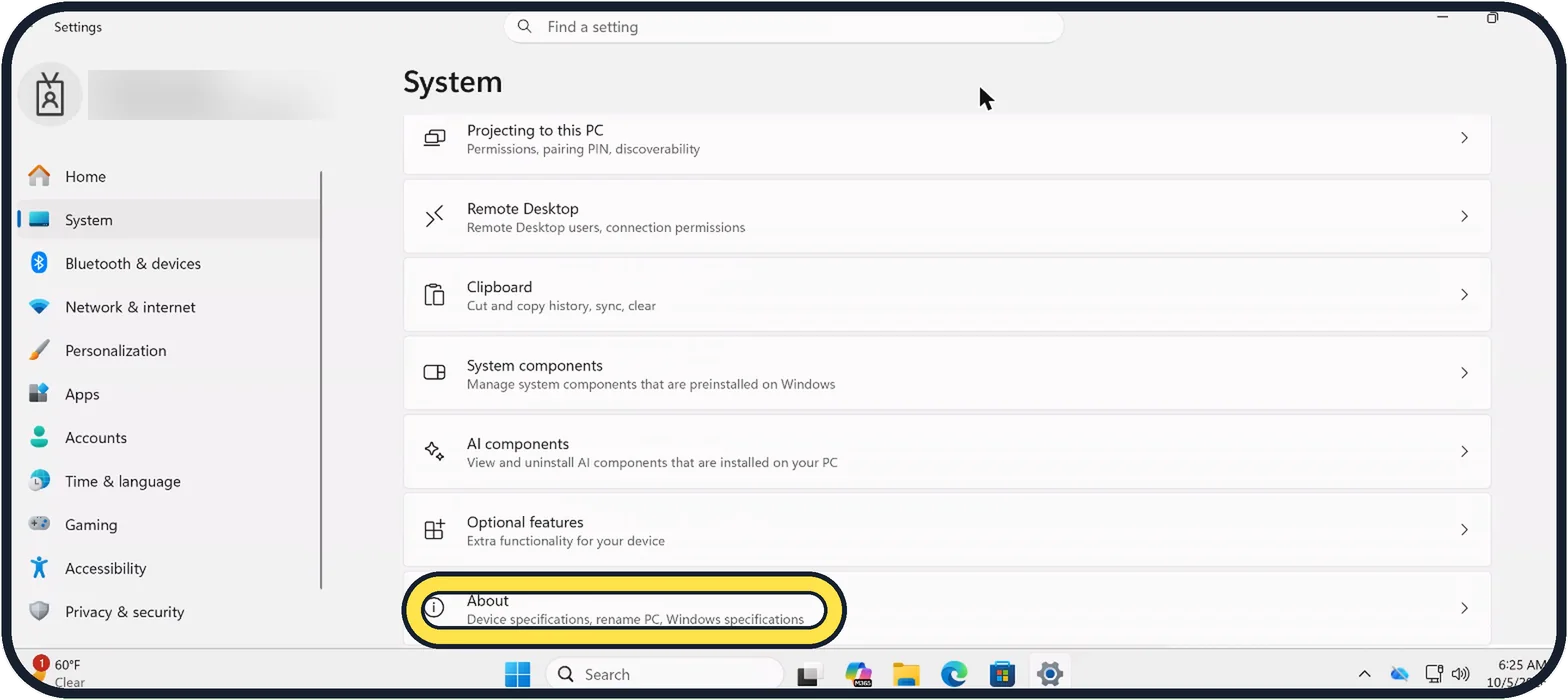Click the Settings gear in taskbar
The image size is (1568, 700).
pos(1049,675)
